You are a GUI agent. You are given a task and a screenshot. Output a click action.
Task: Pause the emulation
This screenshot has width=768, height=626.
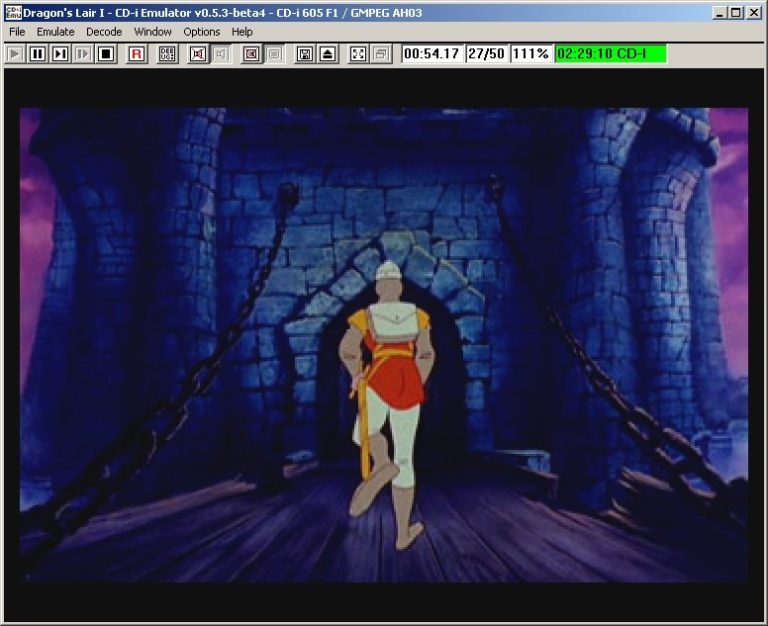pyautogui.click(x=37, y=54)
